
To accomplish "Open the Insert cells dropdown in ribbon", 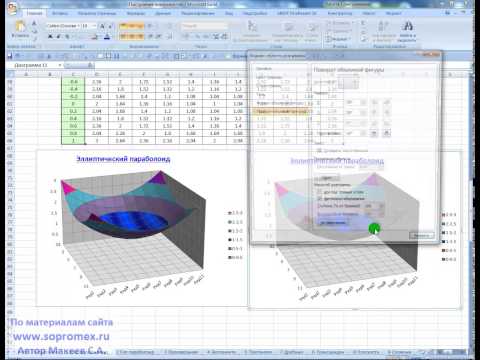I will coord(339,23).
